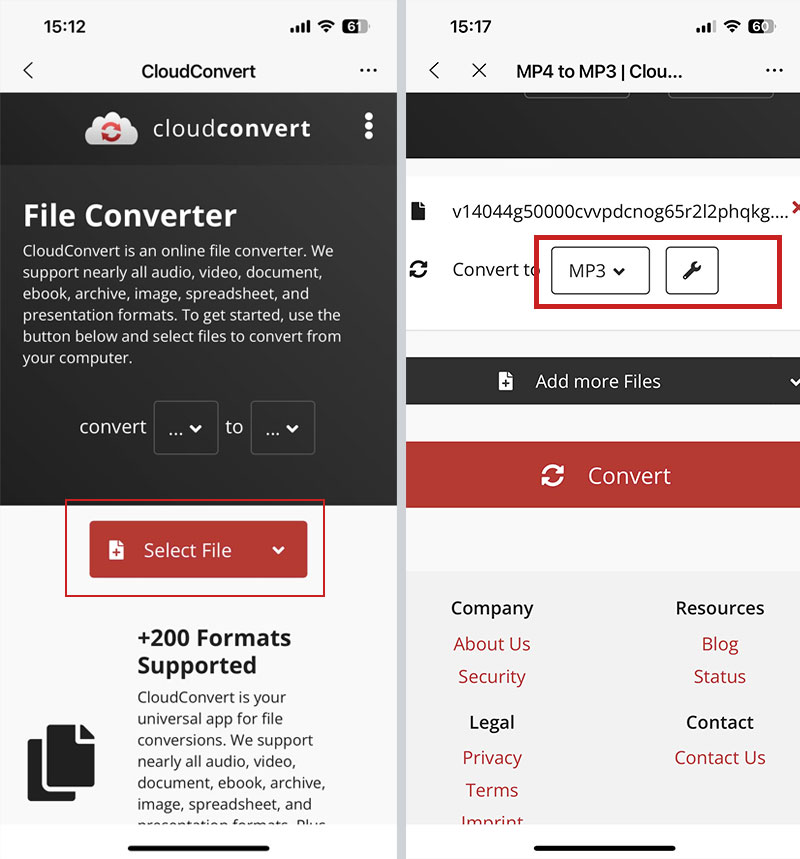Open the About Us link
The width and height of the screenshot is (800, 859).
click(492, 644)
